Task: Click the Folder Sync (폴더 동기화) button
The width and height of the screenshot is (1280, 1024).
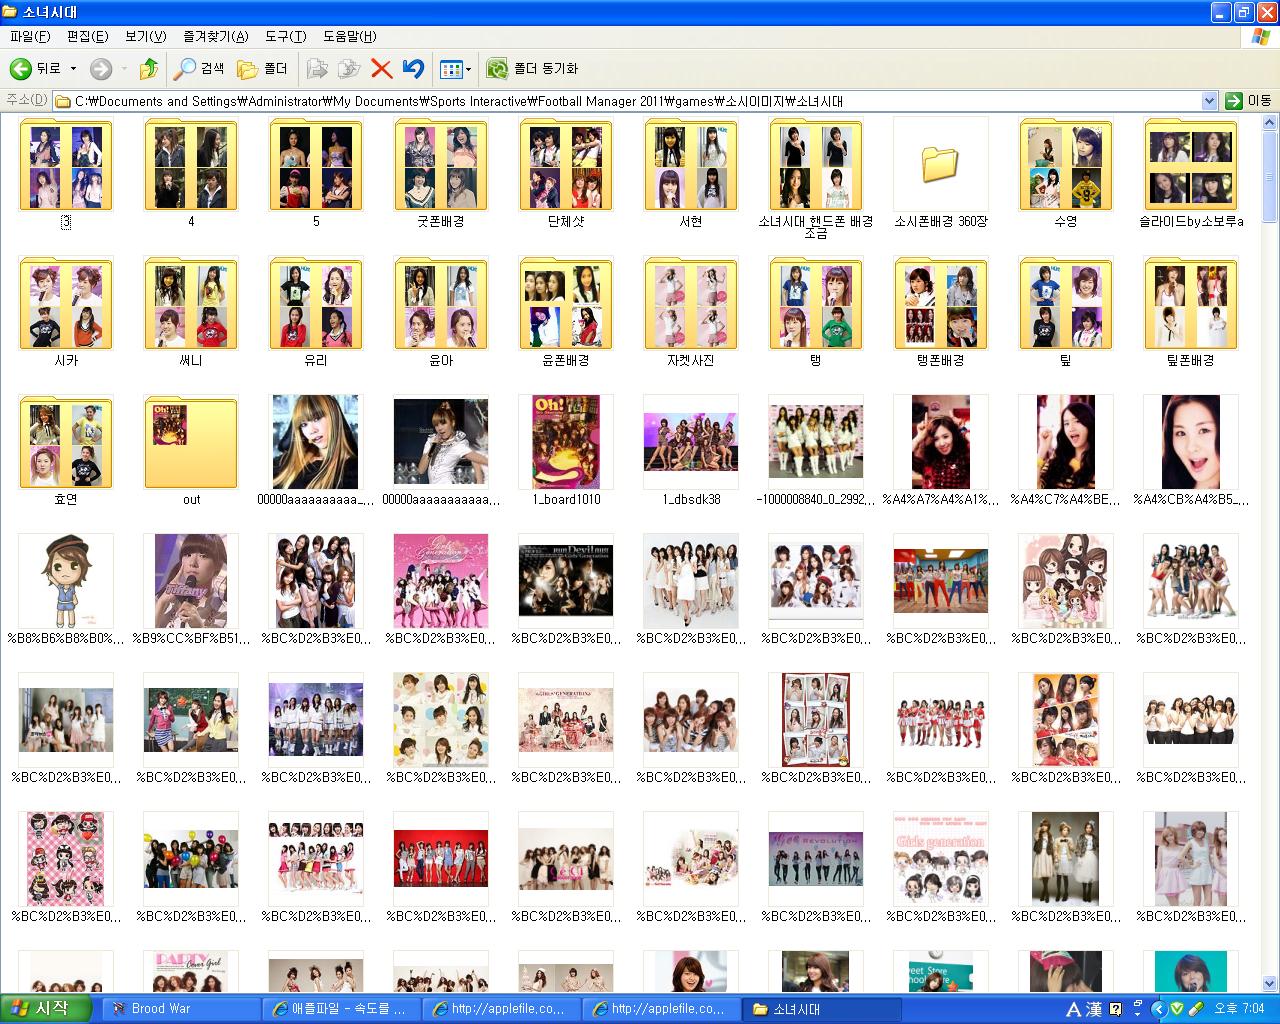Action: tap(532, 69)
